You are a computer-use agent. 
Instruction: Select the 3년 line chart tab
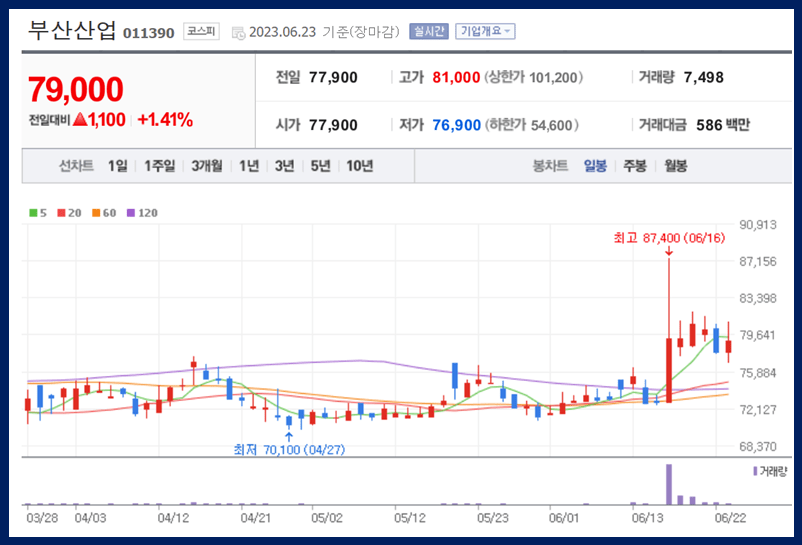(x=284, y=166)
